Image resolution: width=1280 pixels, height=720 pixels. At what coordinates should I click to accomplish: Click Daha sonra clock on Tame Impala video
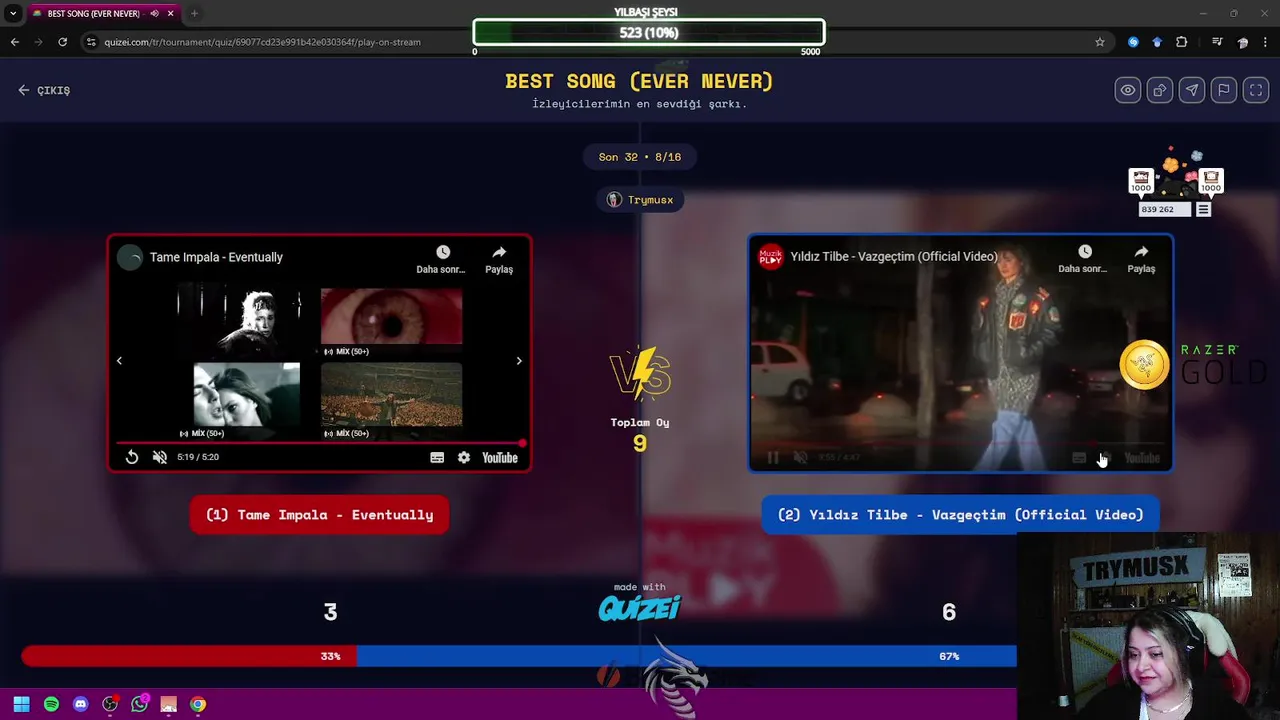click(x=442, y=259)
